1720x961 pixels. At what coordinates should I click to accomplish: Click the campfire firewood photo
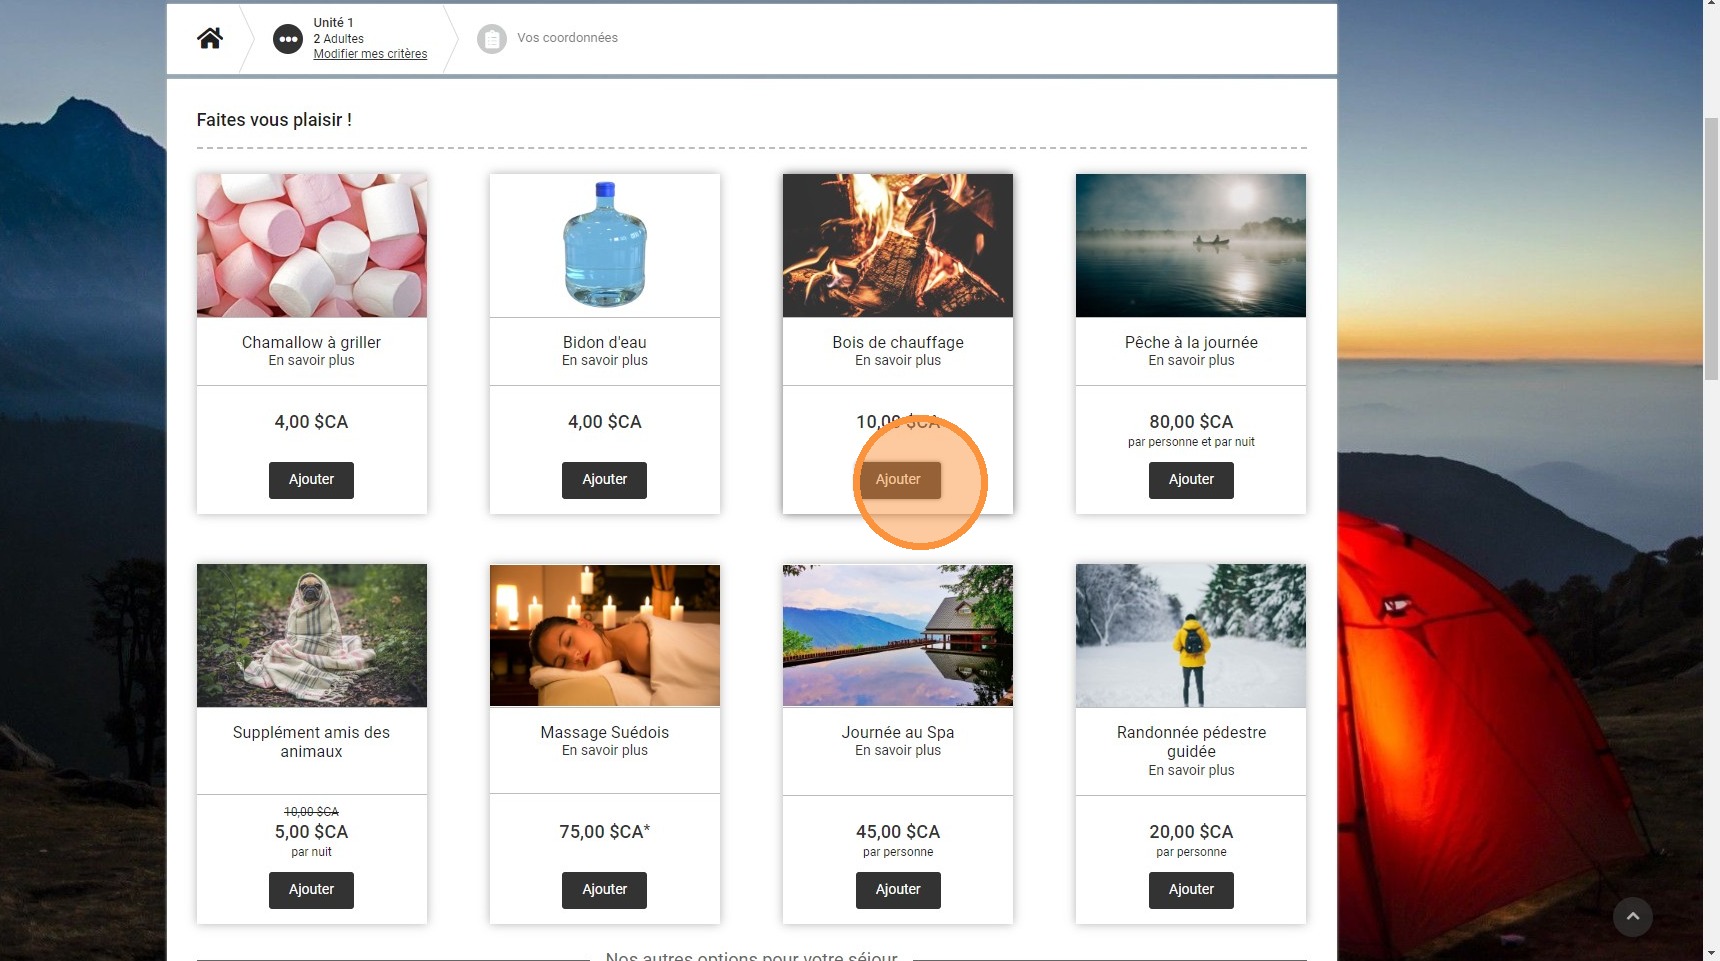898,246
